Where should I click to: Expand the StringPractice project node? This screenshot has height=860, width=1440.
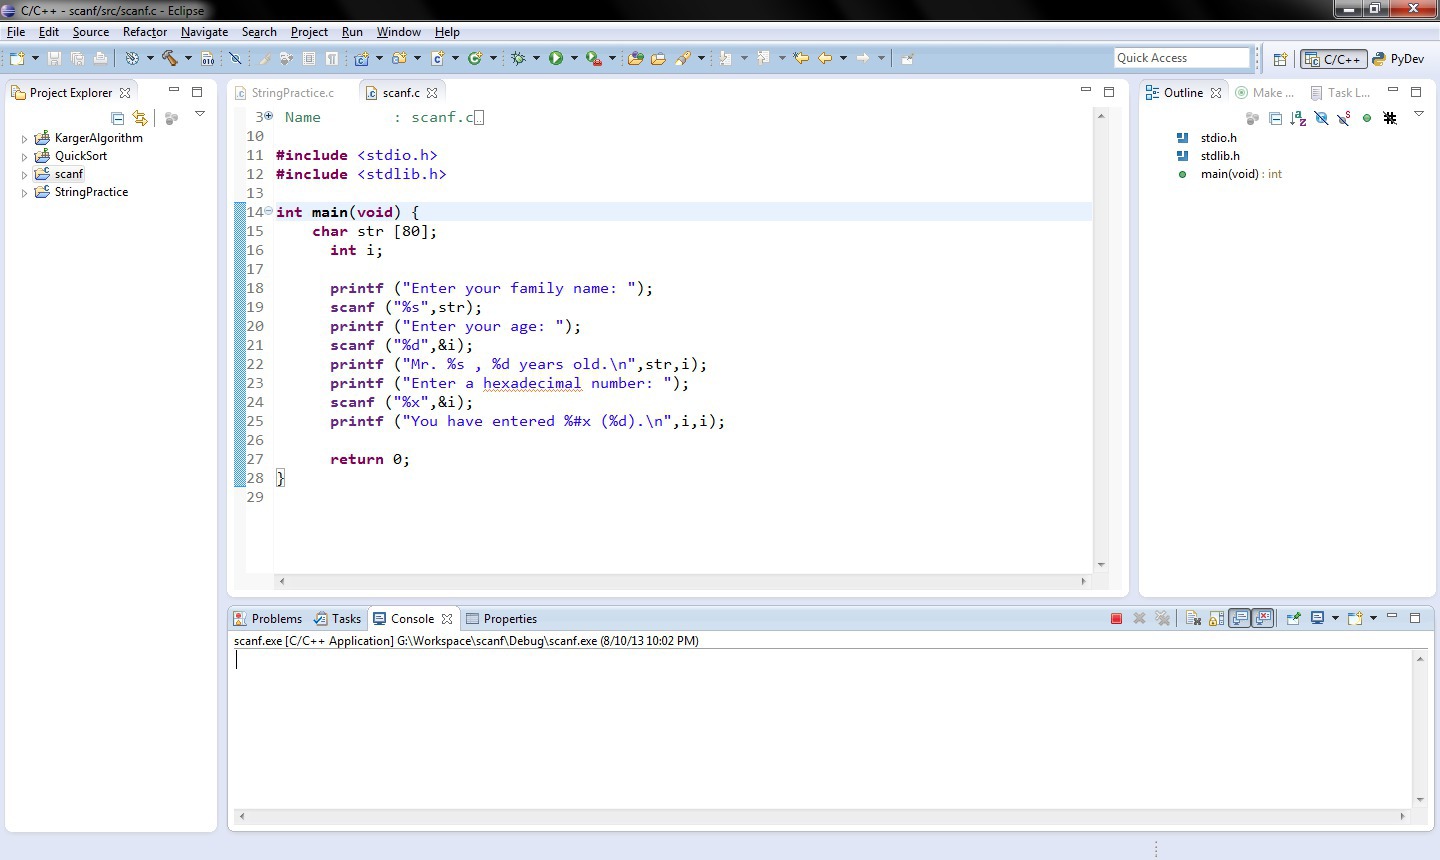coord(24,193)
